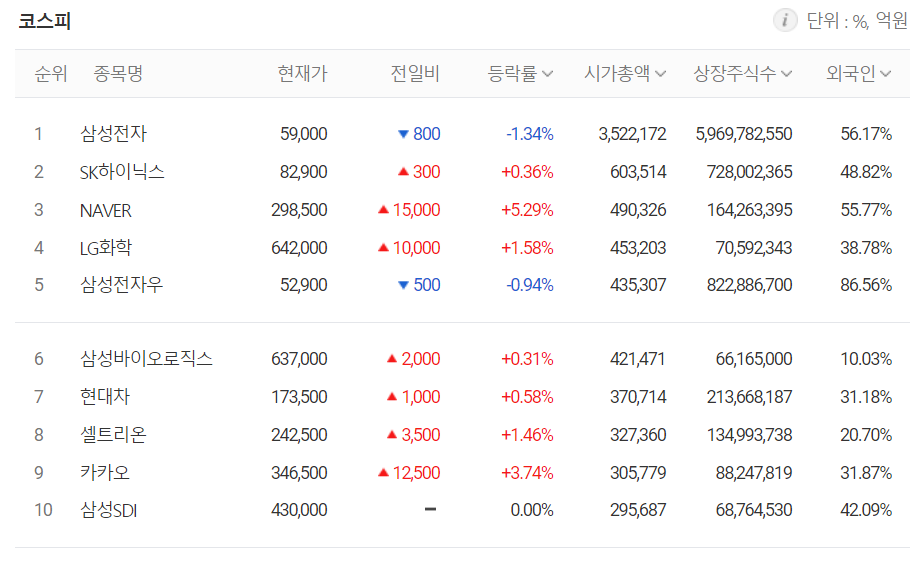Click the 코스피 section heading
The width and height of the screenshot is (913, 565).
45,21
